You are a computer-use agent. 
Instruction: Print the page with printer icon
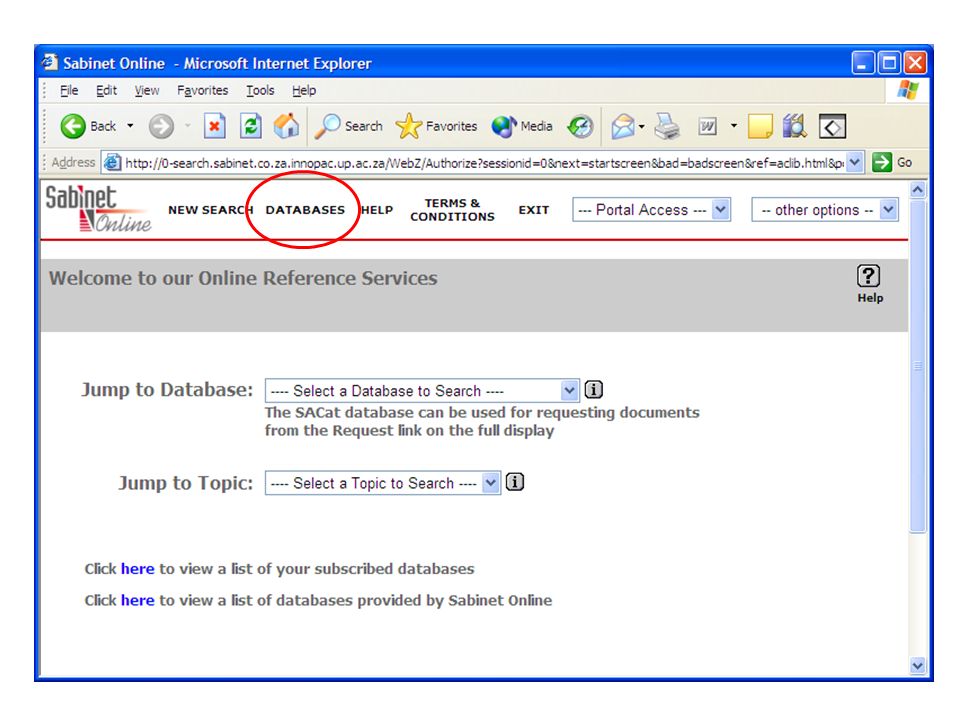coord(667,127)
